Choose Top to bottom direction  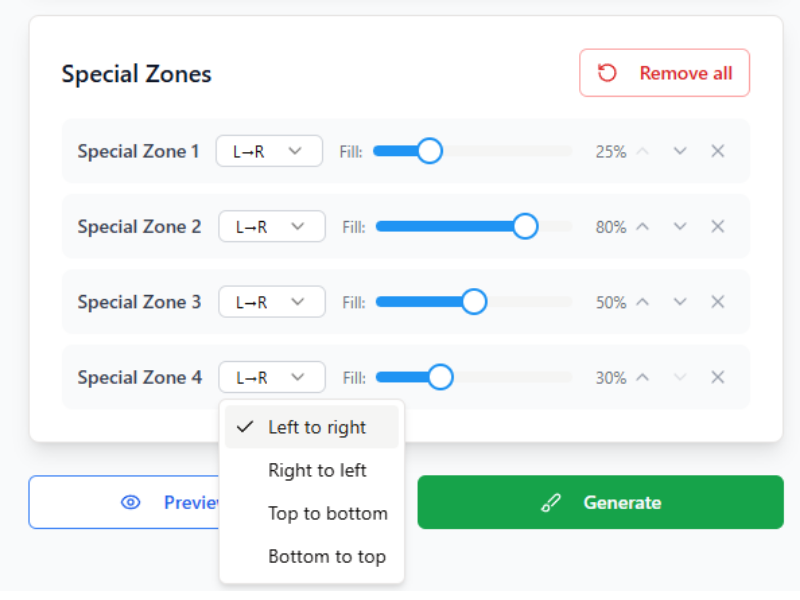[x=327, y=513]
